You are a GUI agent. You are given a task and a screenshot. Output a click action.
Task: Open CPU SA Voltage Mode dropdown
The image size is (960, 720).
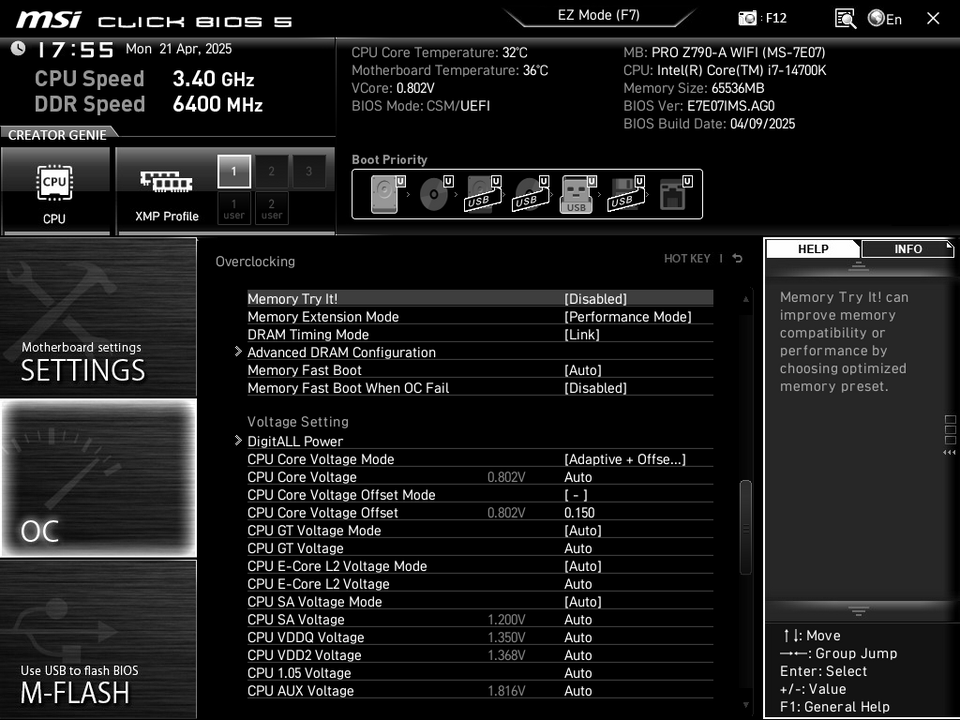[x=583, y=601]
